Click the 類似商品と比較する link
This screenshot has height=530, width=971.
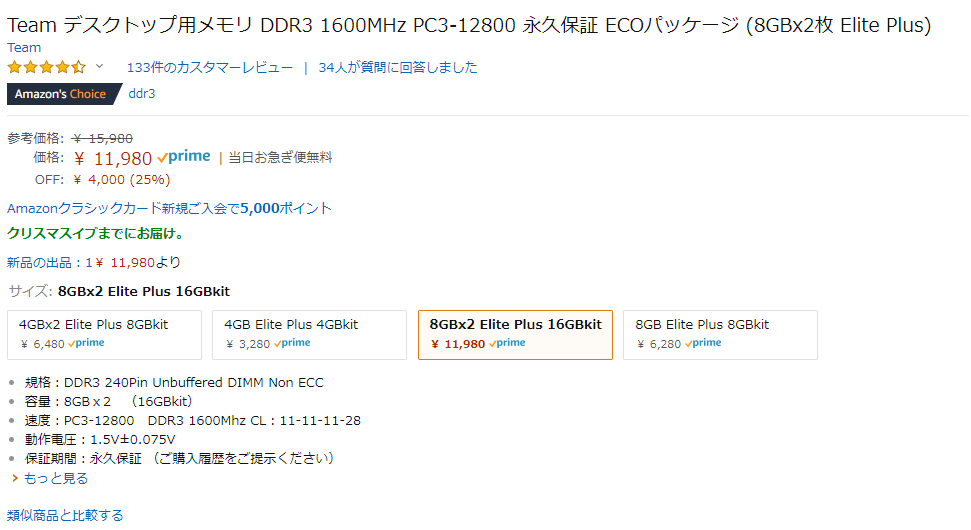coord(65,515)
